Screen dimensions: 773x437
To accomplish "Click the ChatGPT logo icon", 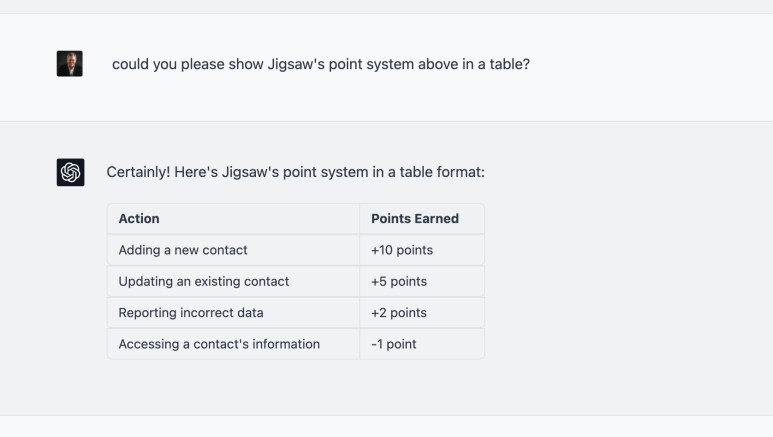I will coord(70,172).
